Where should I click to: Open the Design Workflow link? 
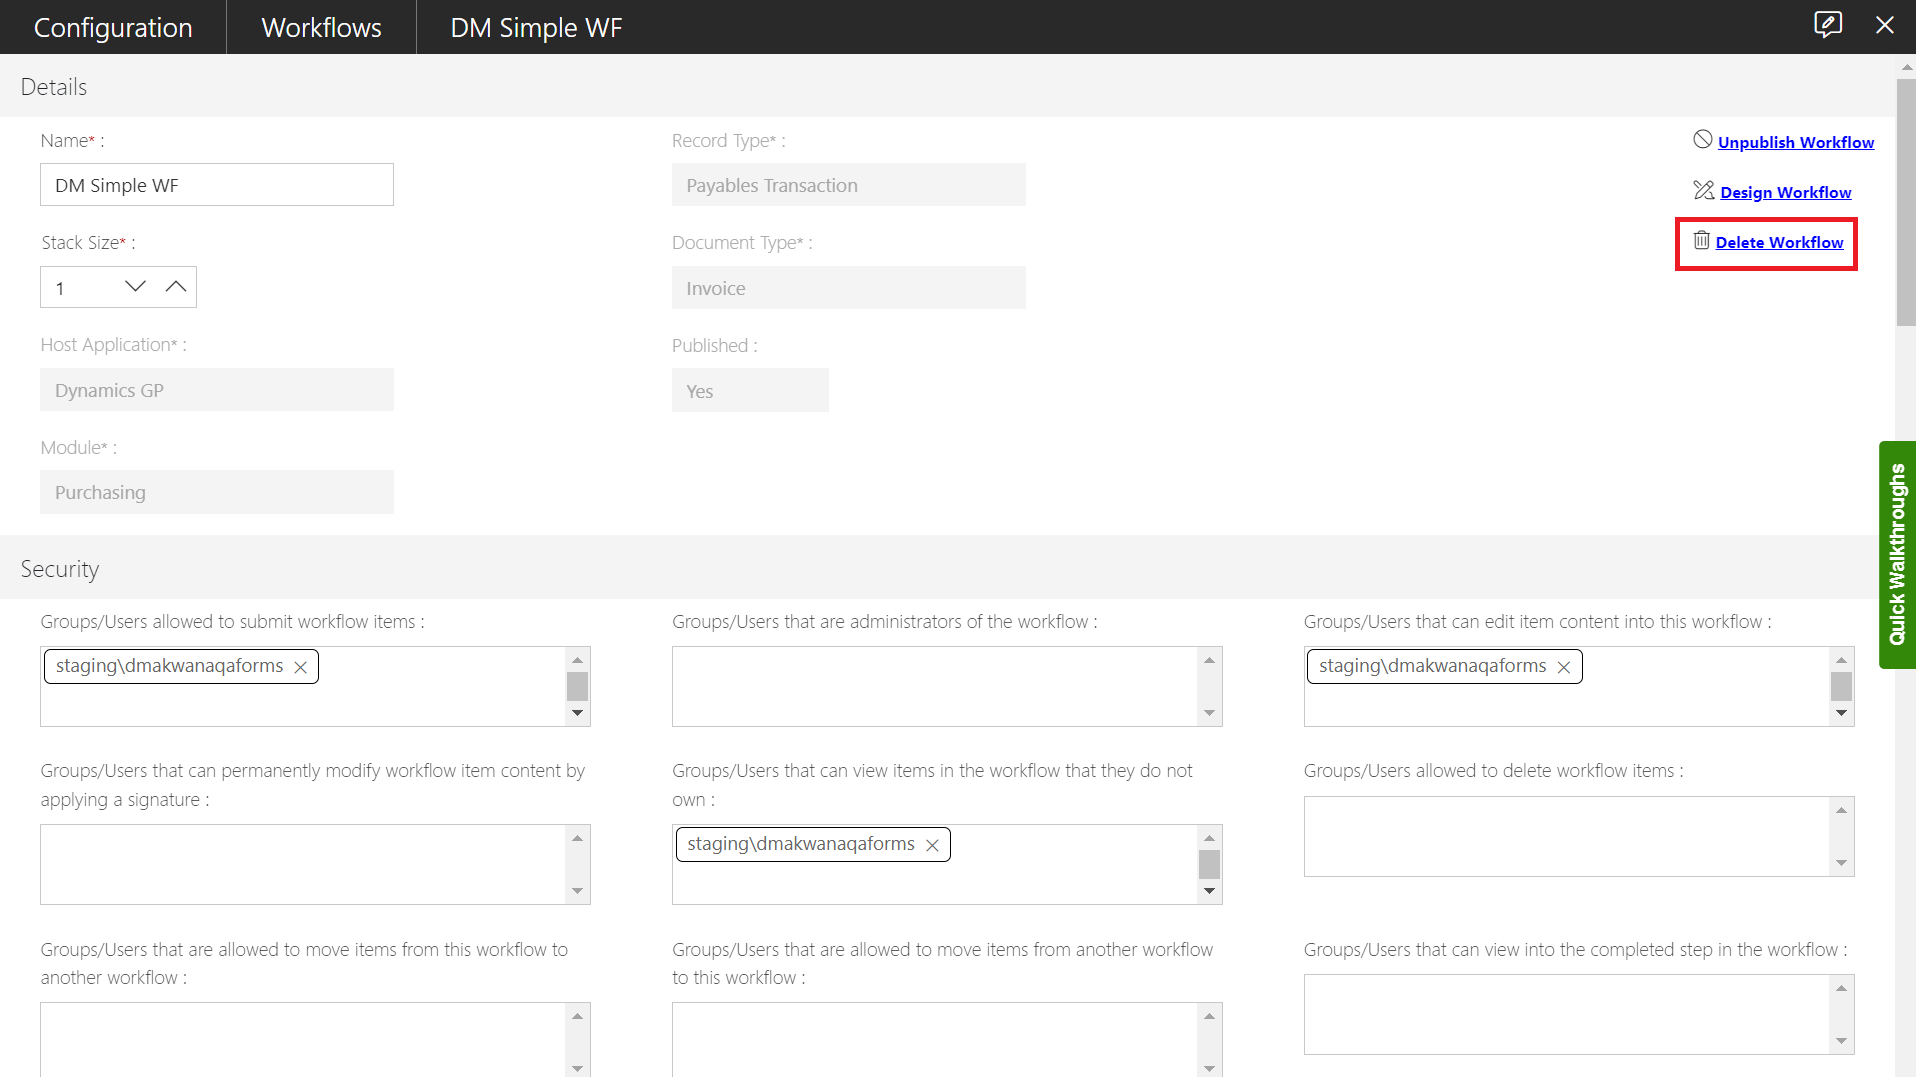tap(1786, 192)
